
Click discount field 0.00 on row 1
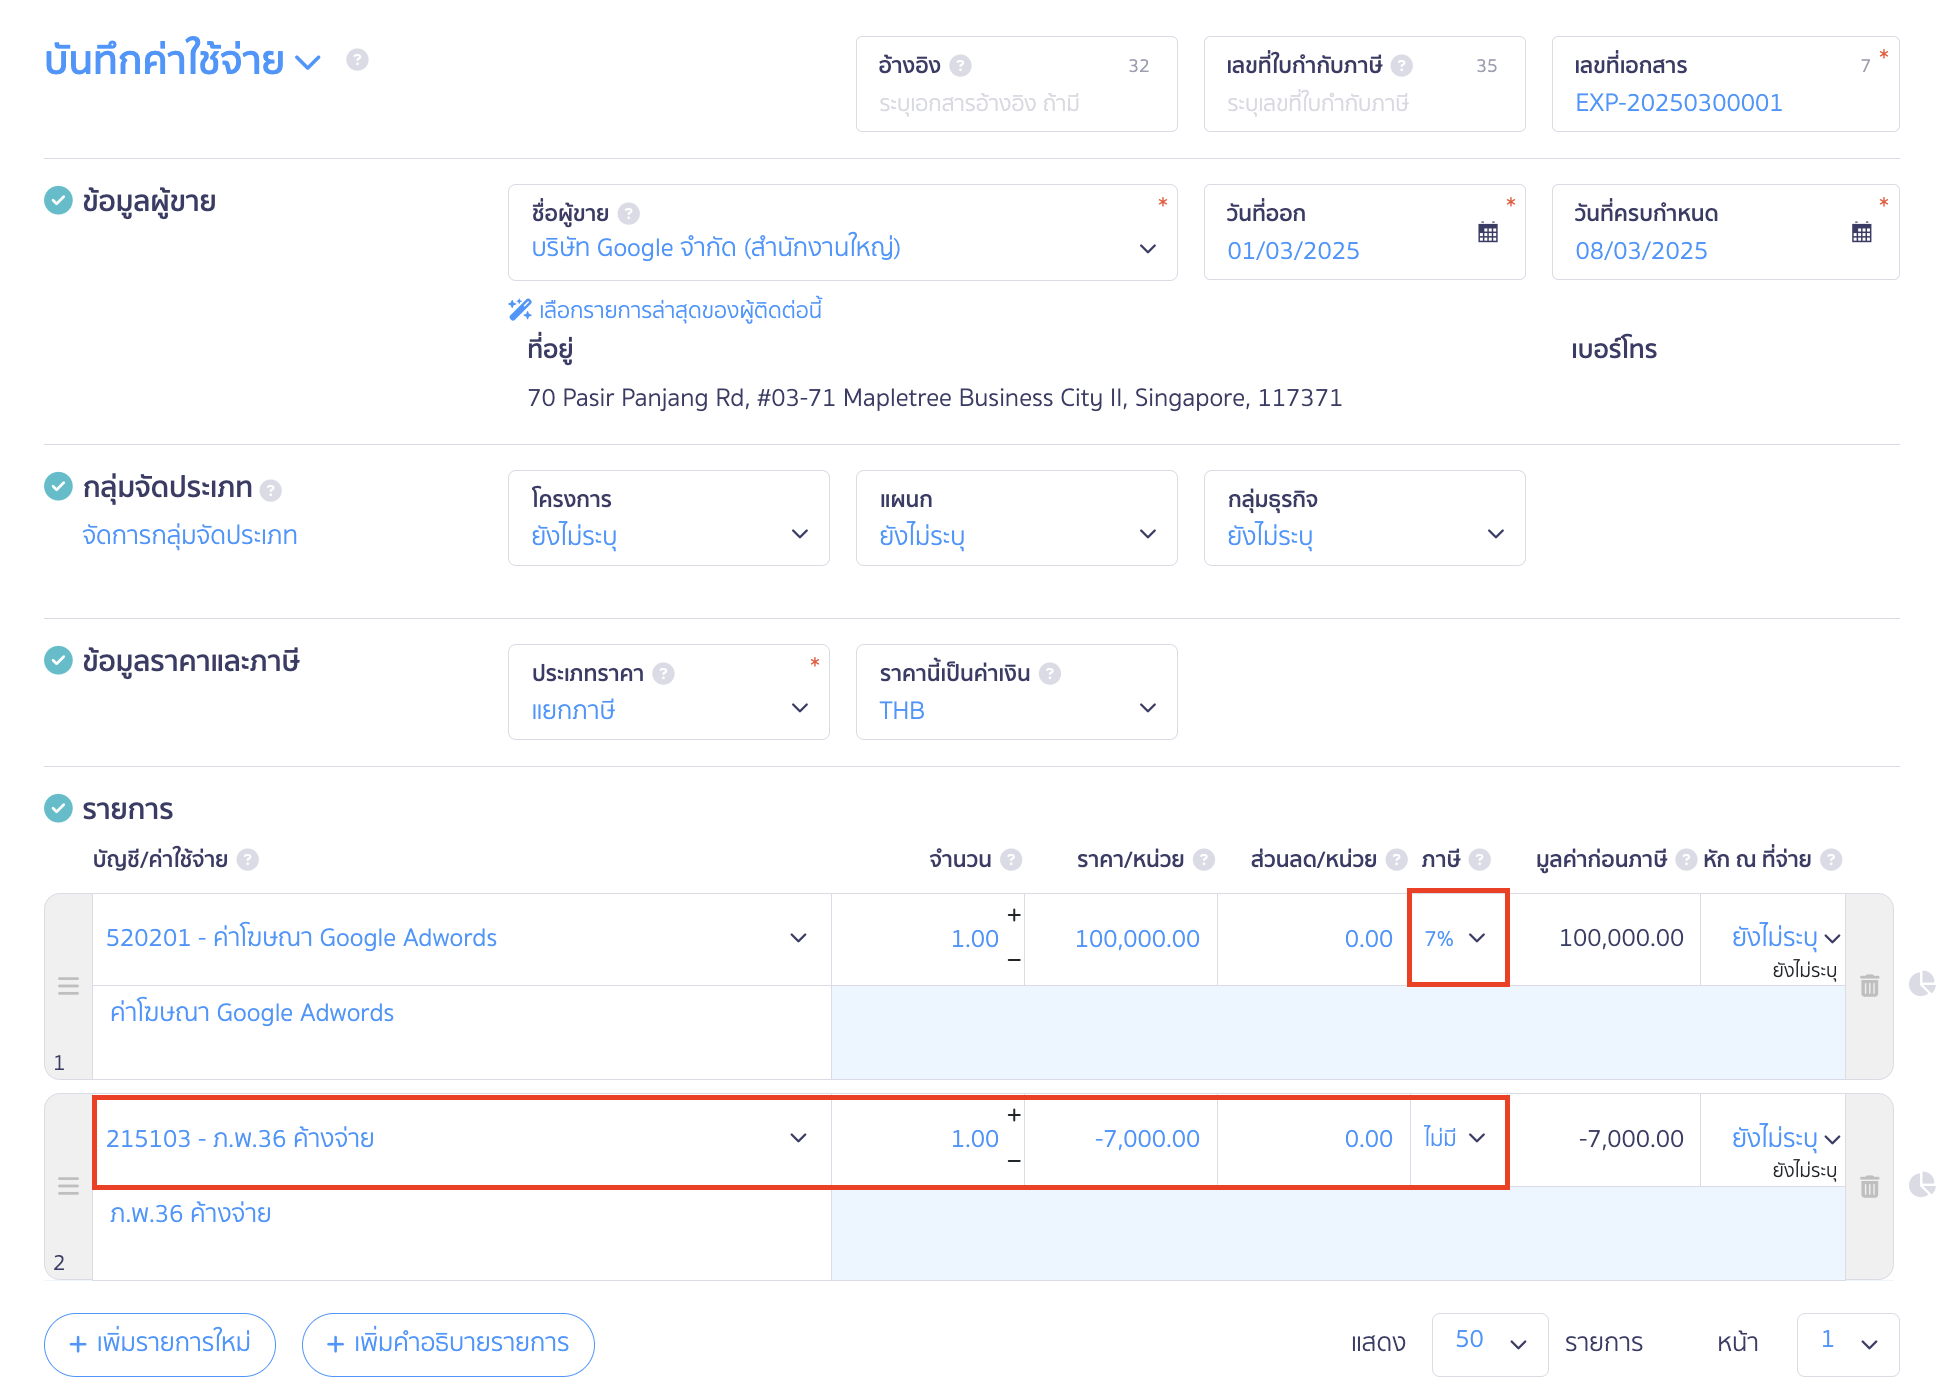tap(1314, 939)
